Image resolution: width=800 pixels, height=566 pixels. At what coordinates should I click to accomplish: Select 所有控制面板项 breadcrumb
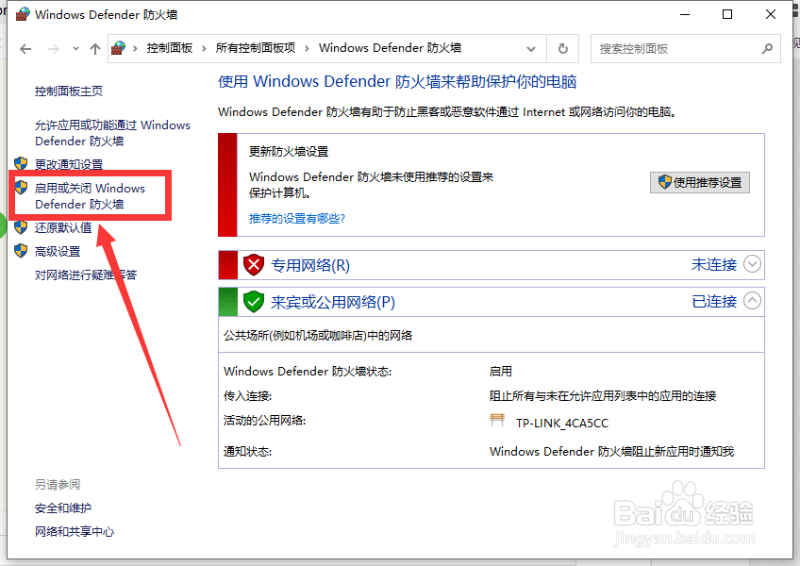tap(255, 48)
